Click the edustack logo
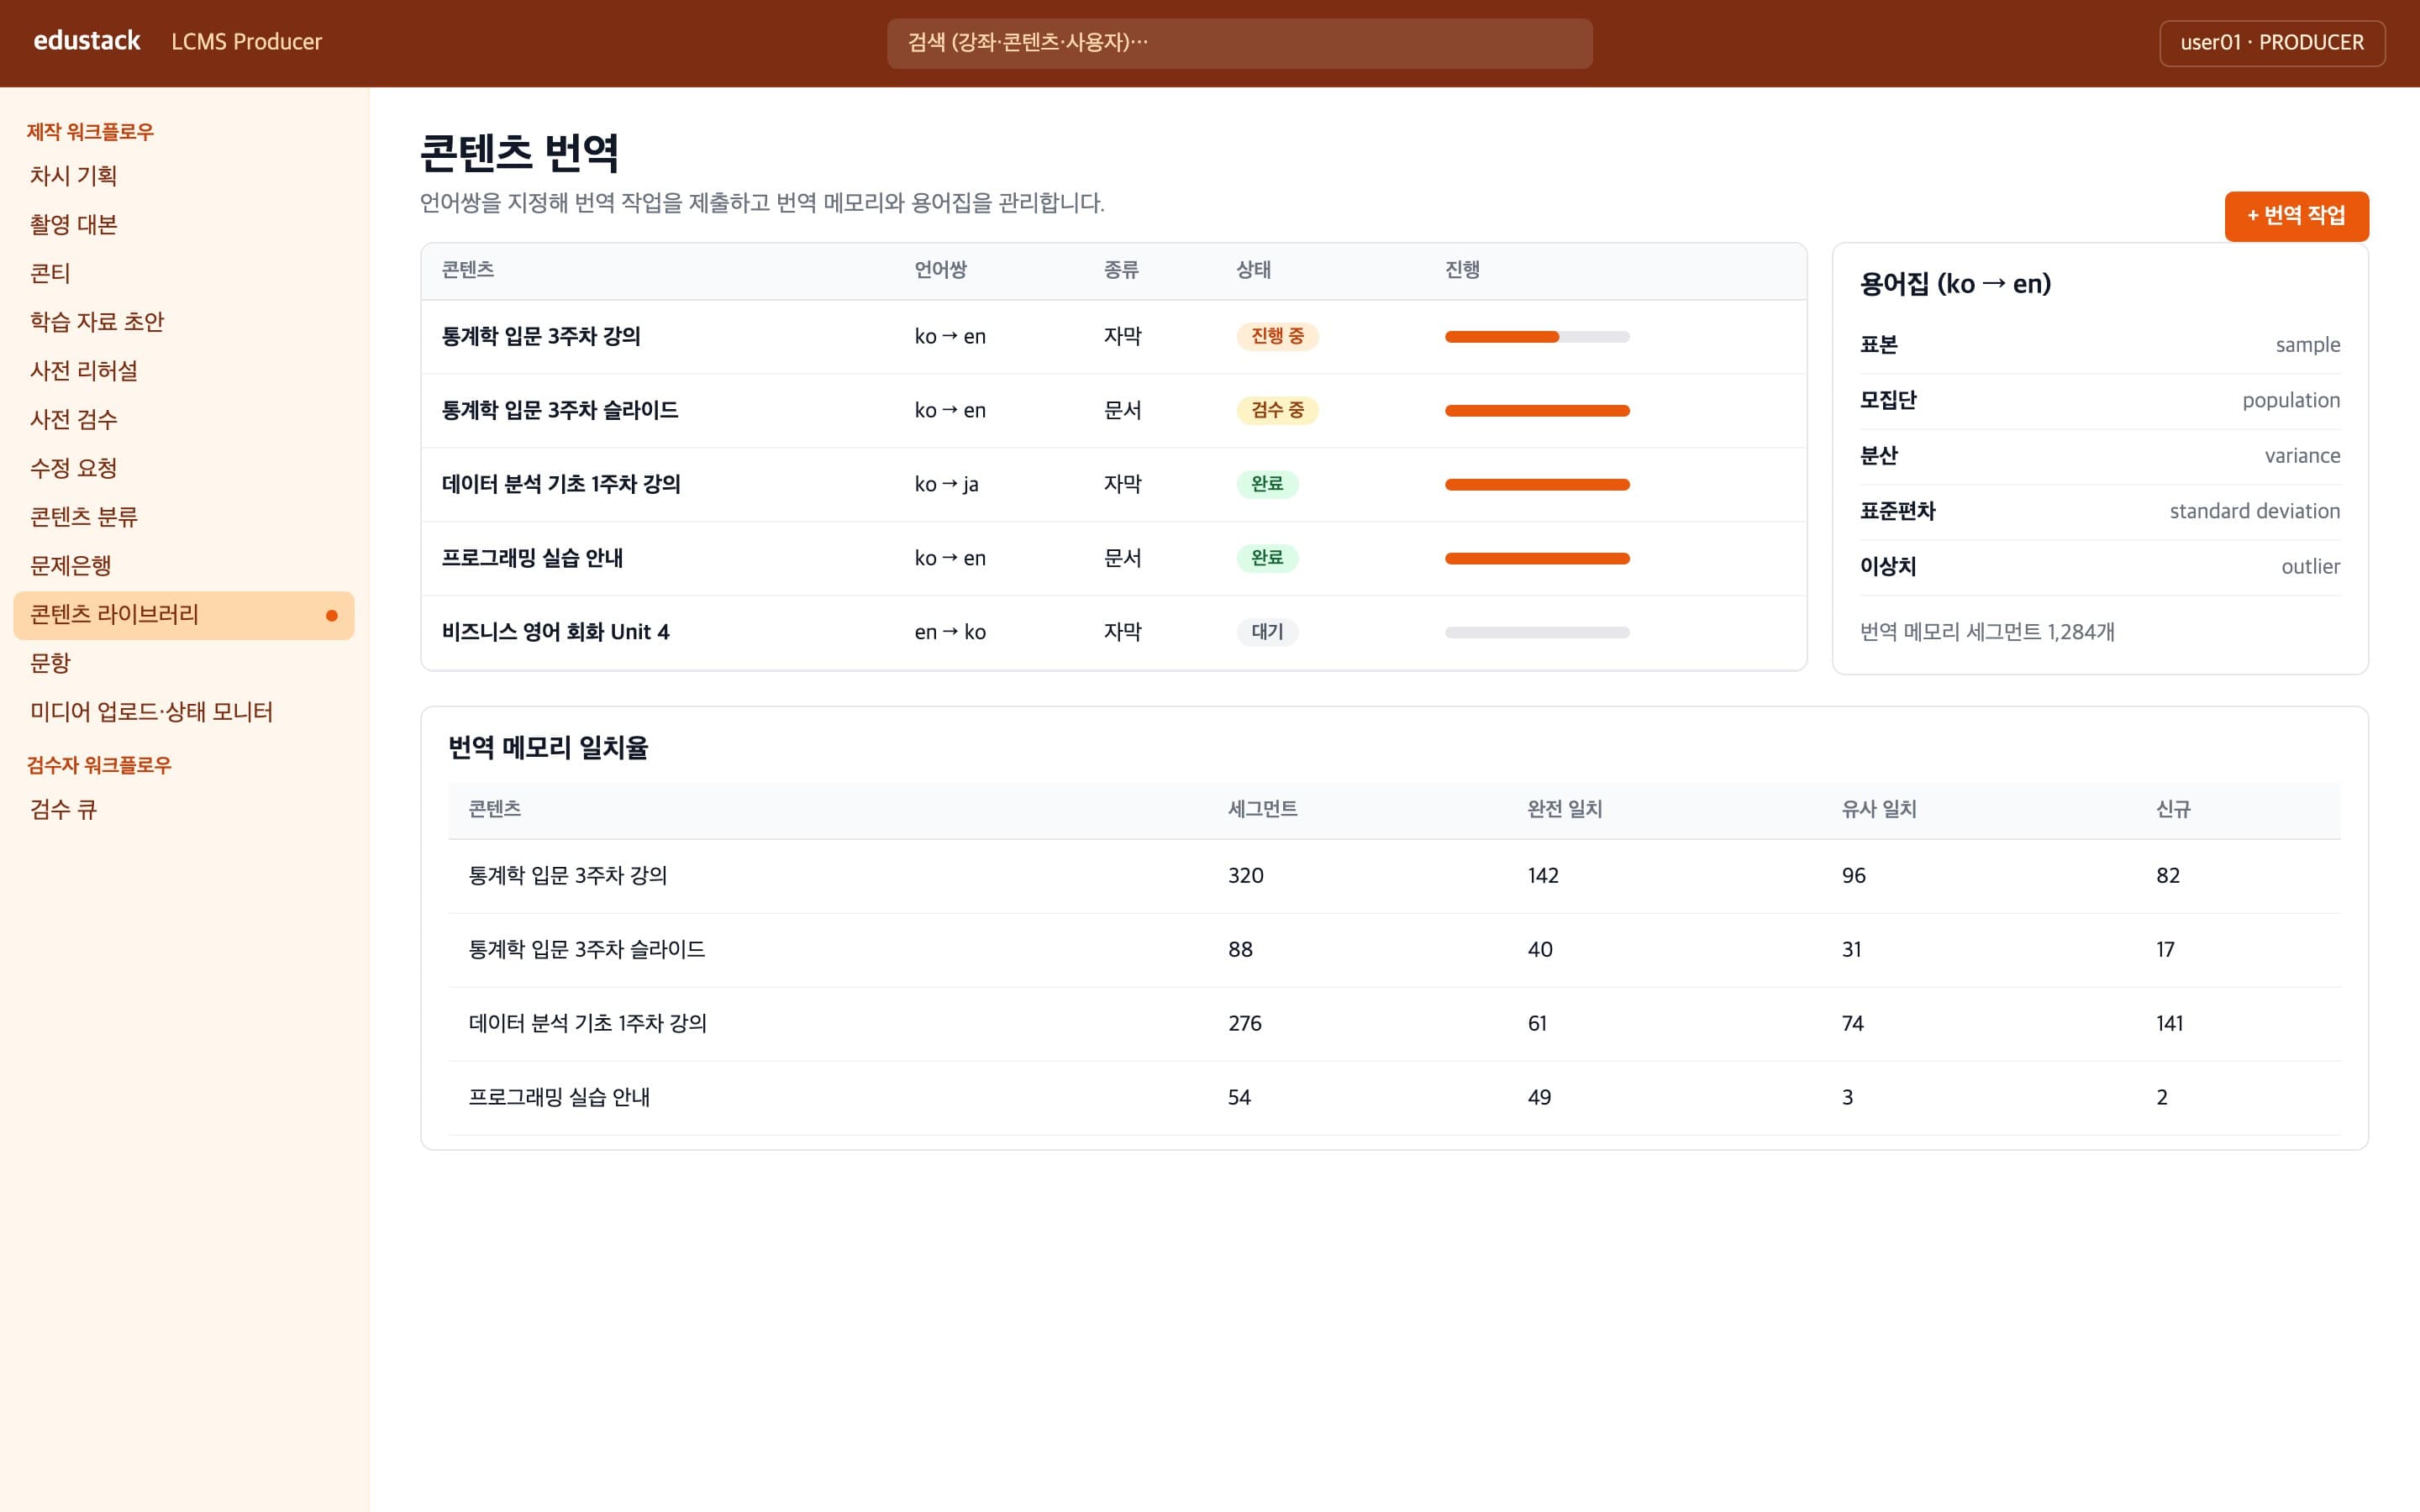This screenshot has height=1512, width=2420. click(x=87, y=41)
